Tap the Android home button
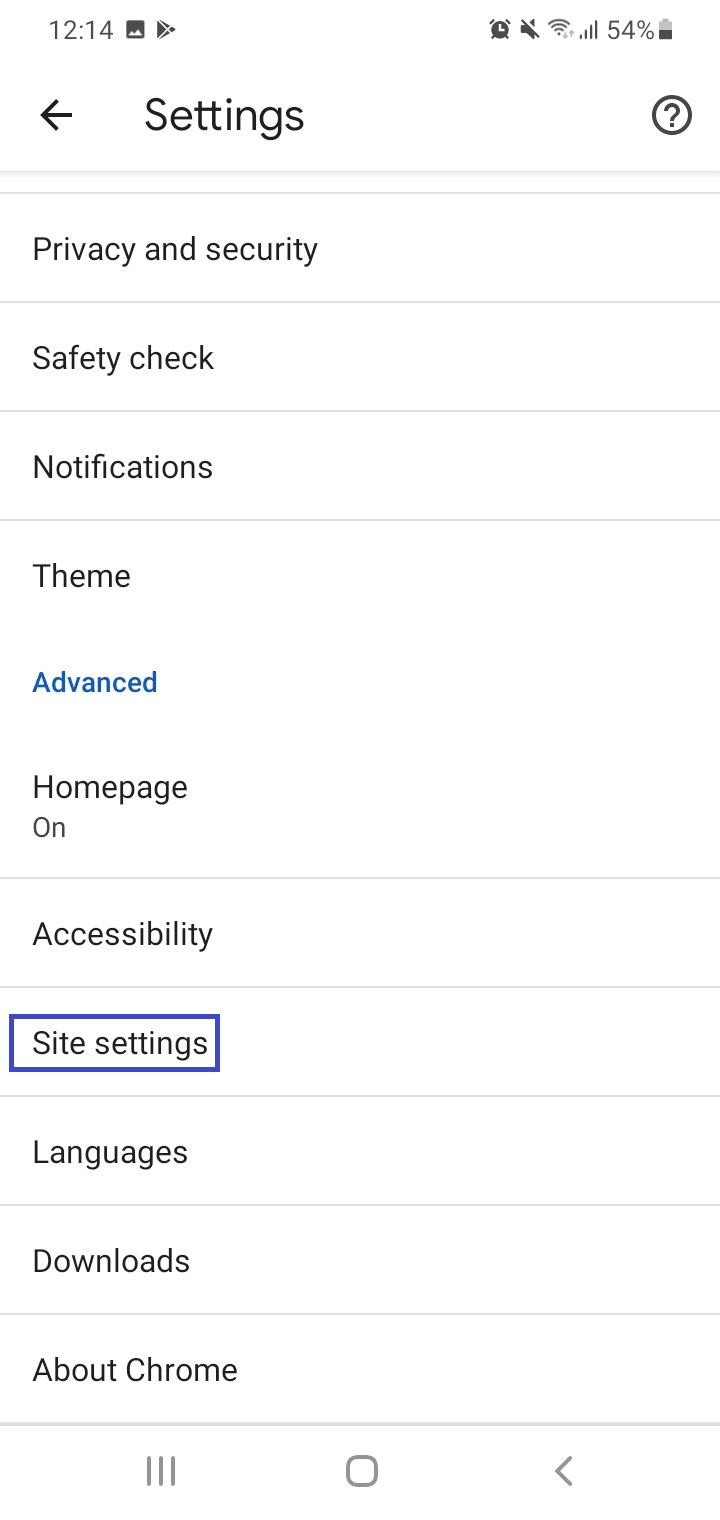The image size is (720, 1520). tap(361, 1471)
